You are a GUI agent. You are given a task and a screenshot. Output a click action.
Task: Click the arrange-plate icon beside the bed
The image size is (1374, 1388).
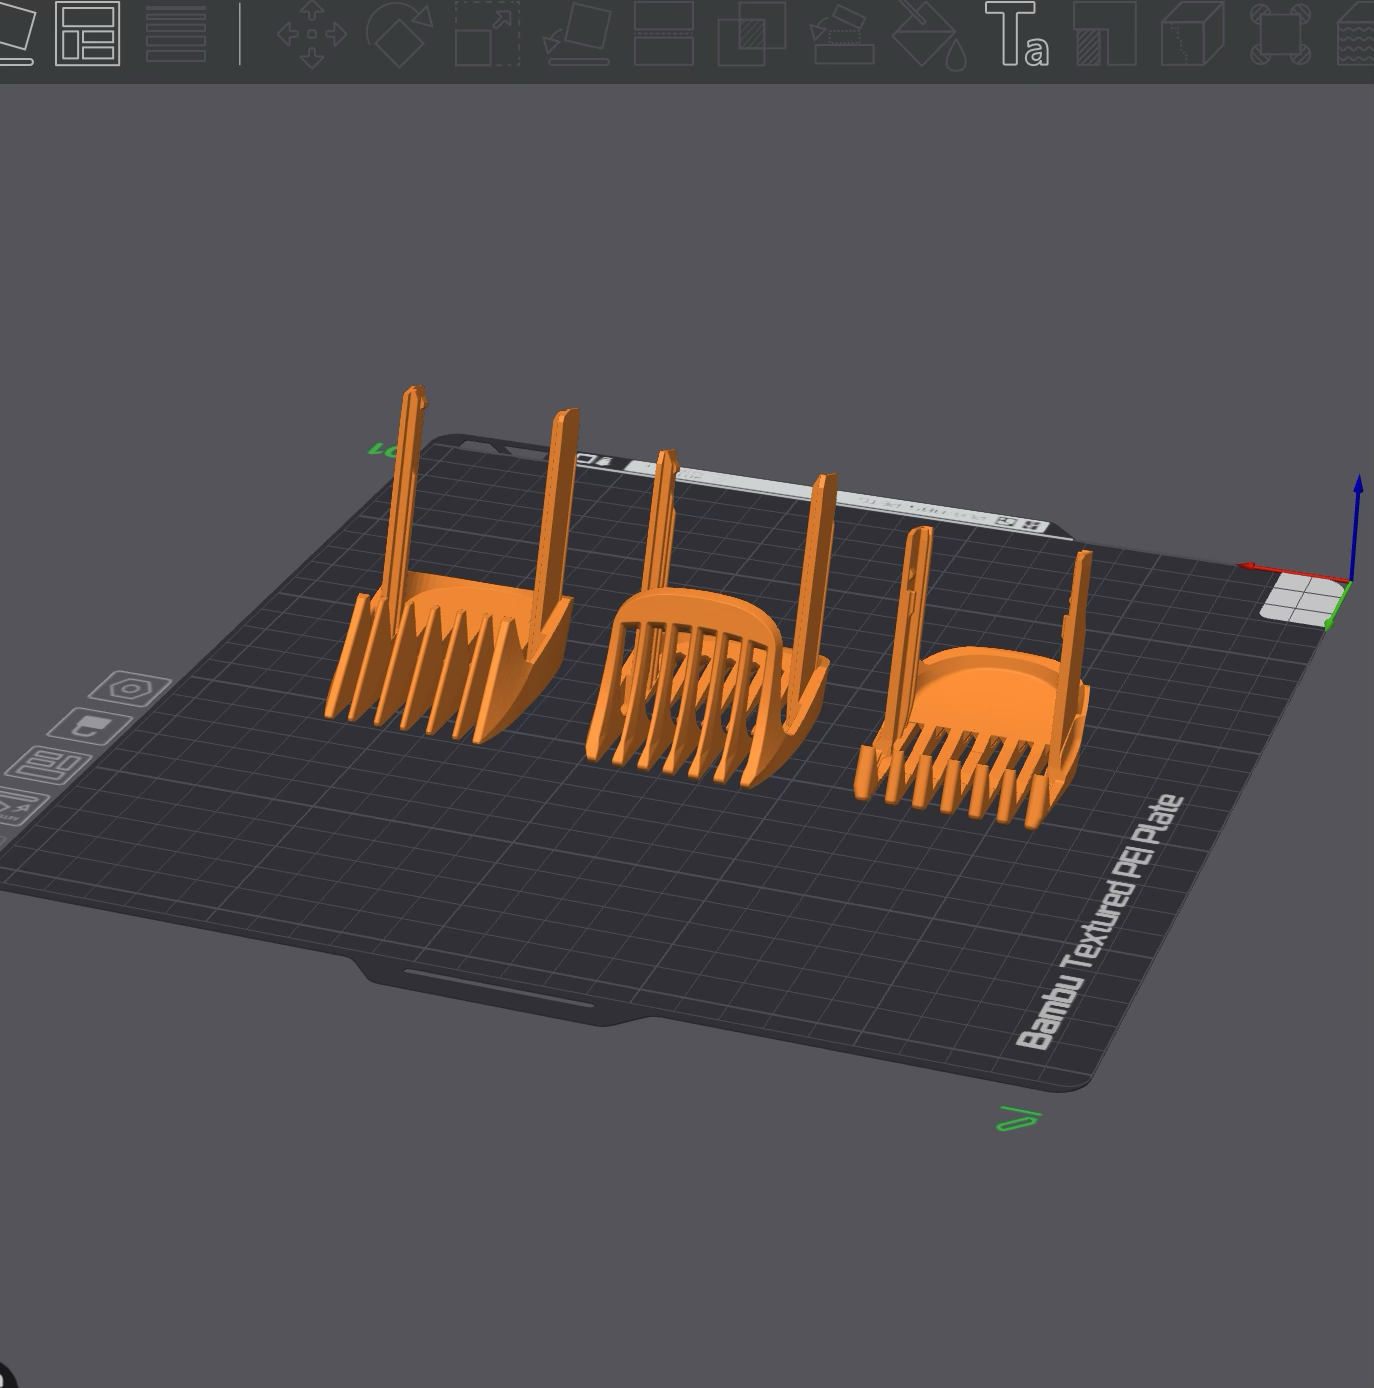[49, 766]
